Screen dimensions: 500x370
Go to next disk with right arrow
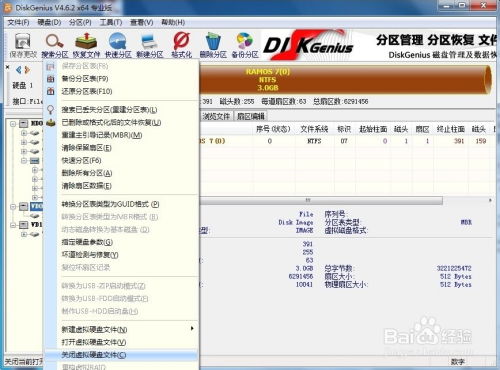(27, 70)
